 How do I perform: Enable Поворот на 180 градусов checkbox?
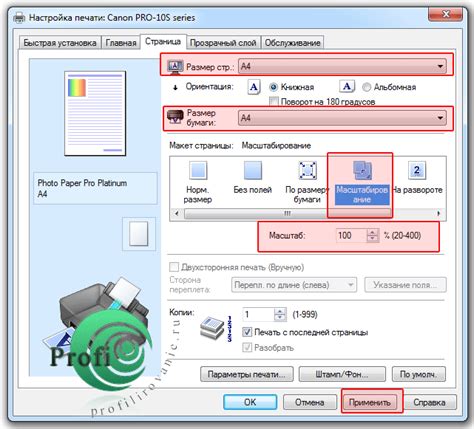(x=274, y=101)
